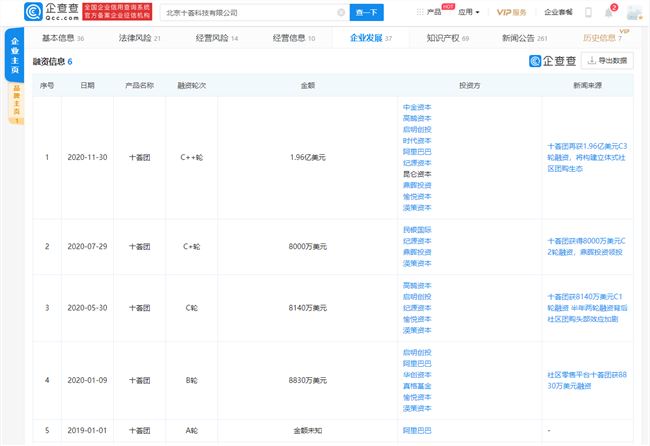Open the notification bell
This screenshot has height=446, width=650.
(x=609, y=12)
